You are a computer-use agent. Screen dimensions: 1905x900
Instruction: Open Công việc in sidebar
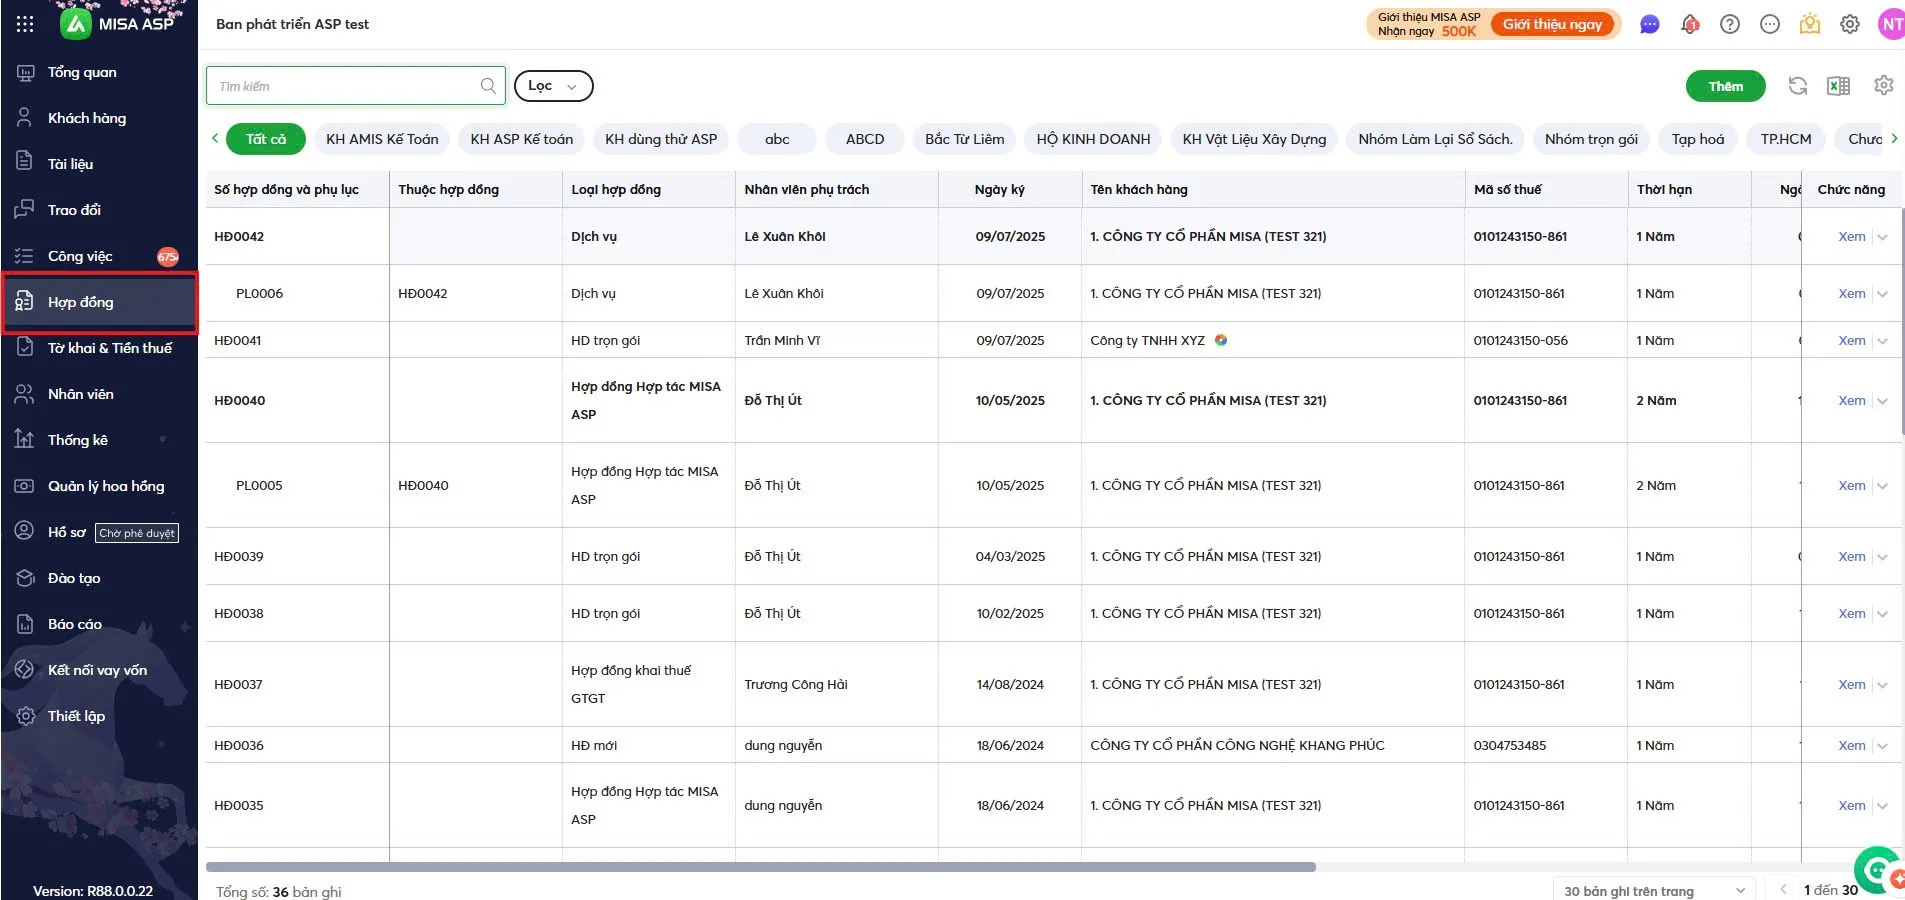click(x=99, y=256)
